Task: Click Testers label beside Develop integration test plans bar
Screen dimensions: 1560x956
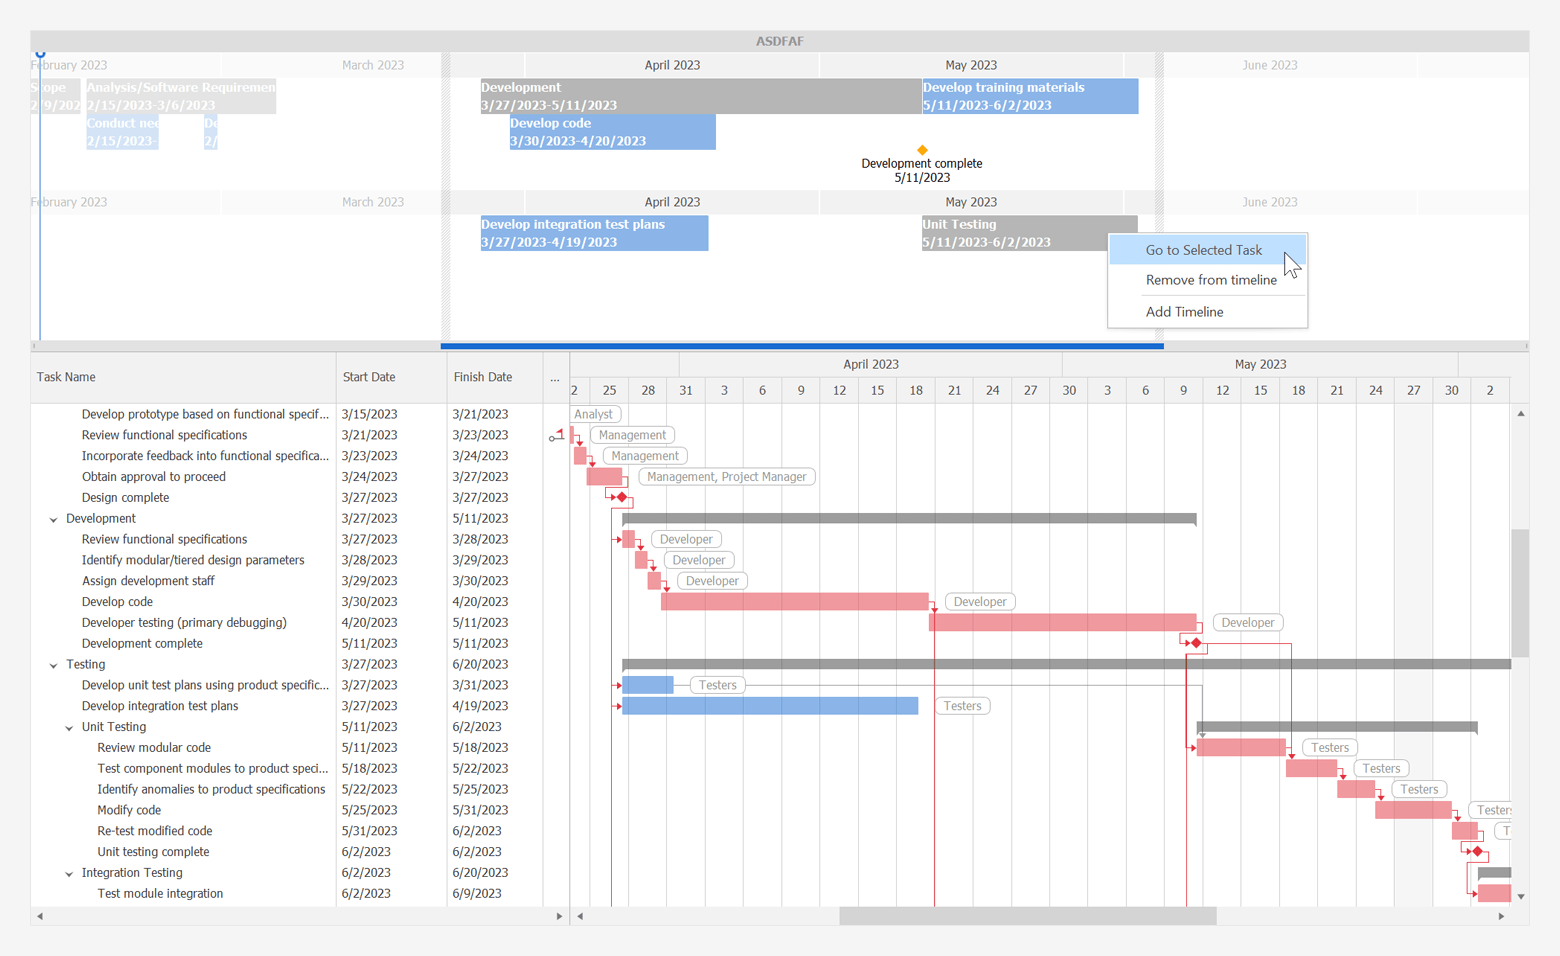Action: (x=962, y=706)
